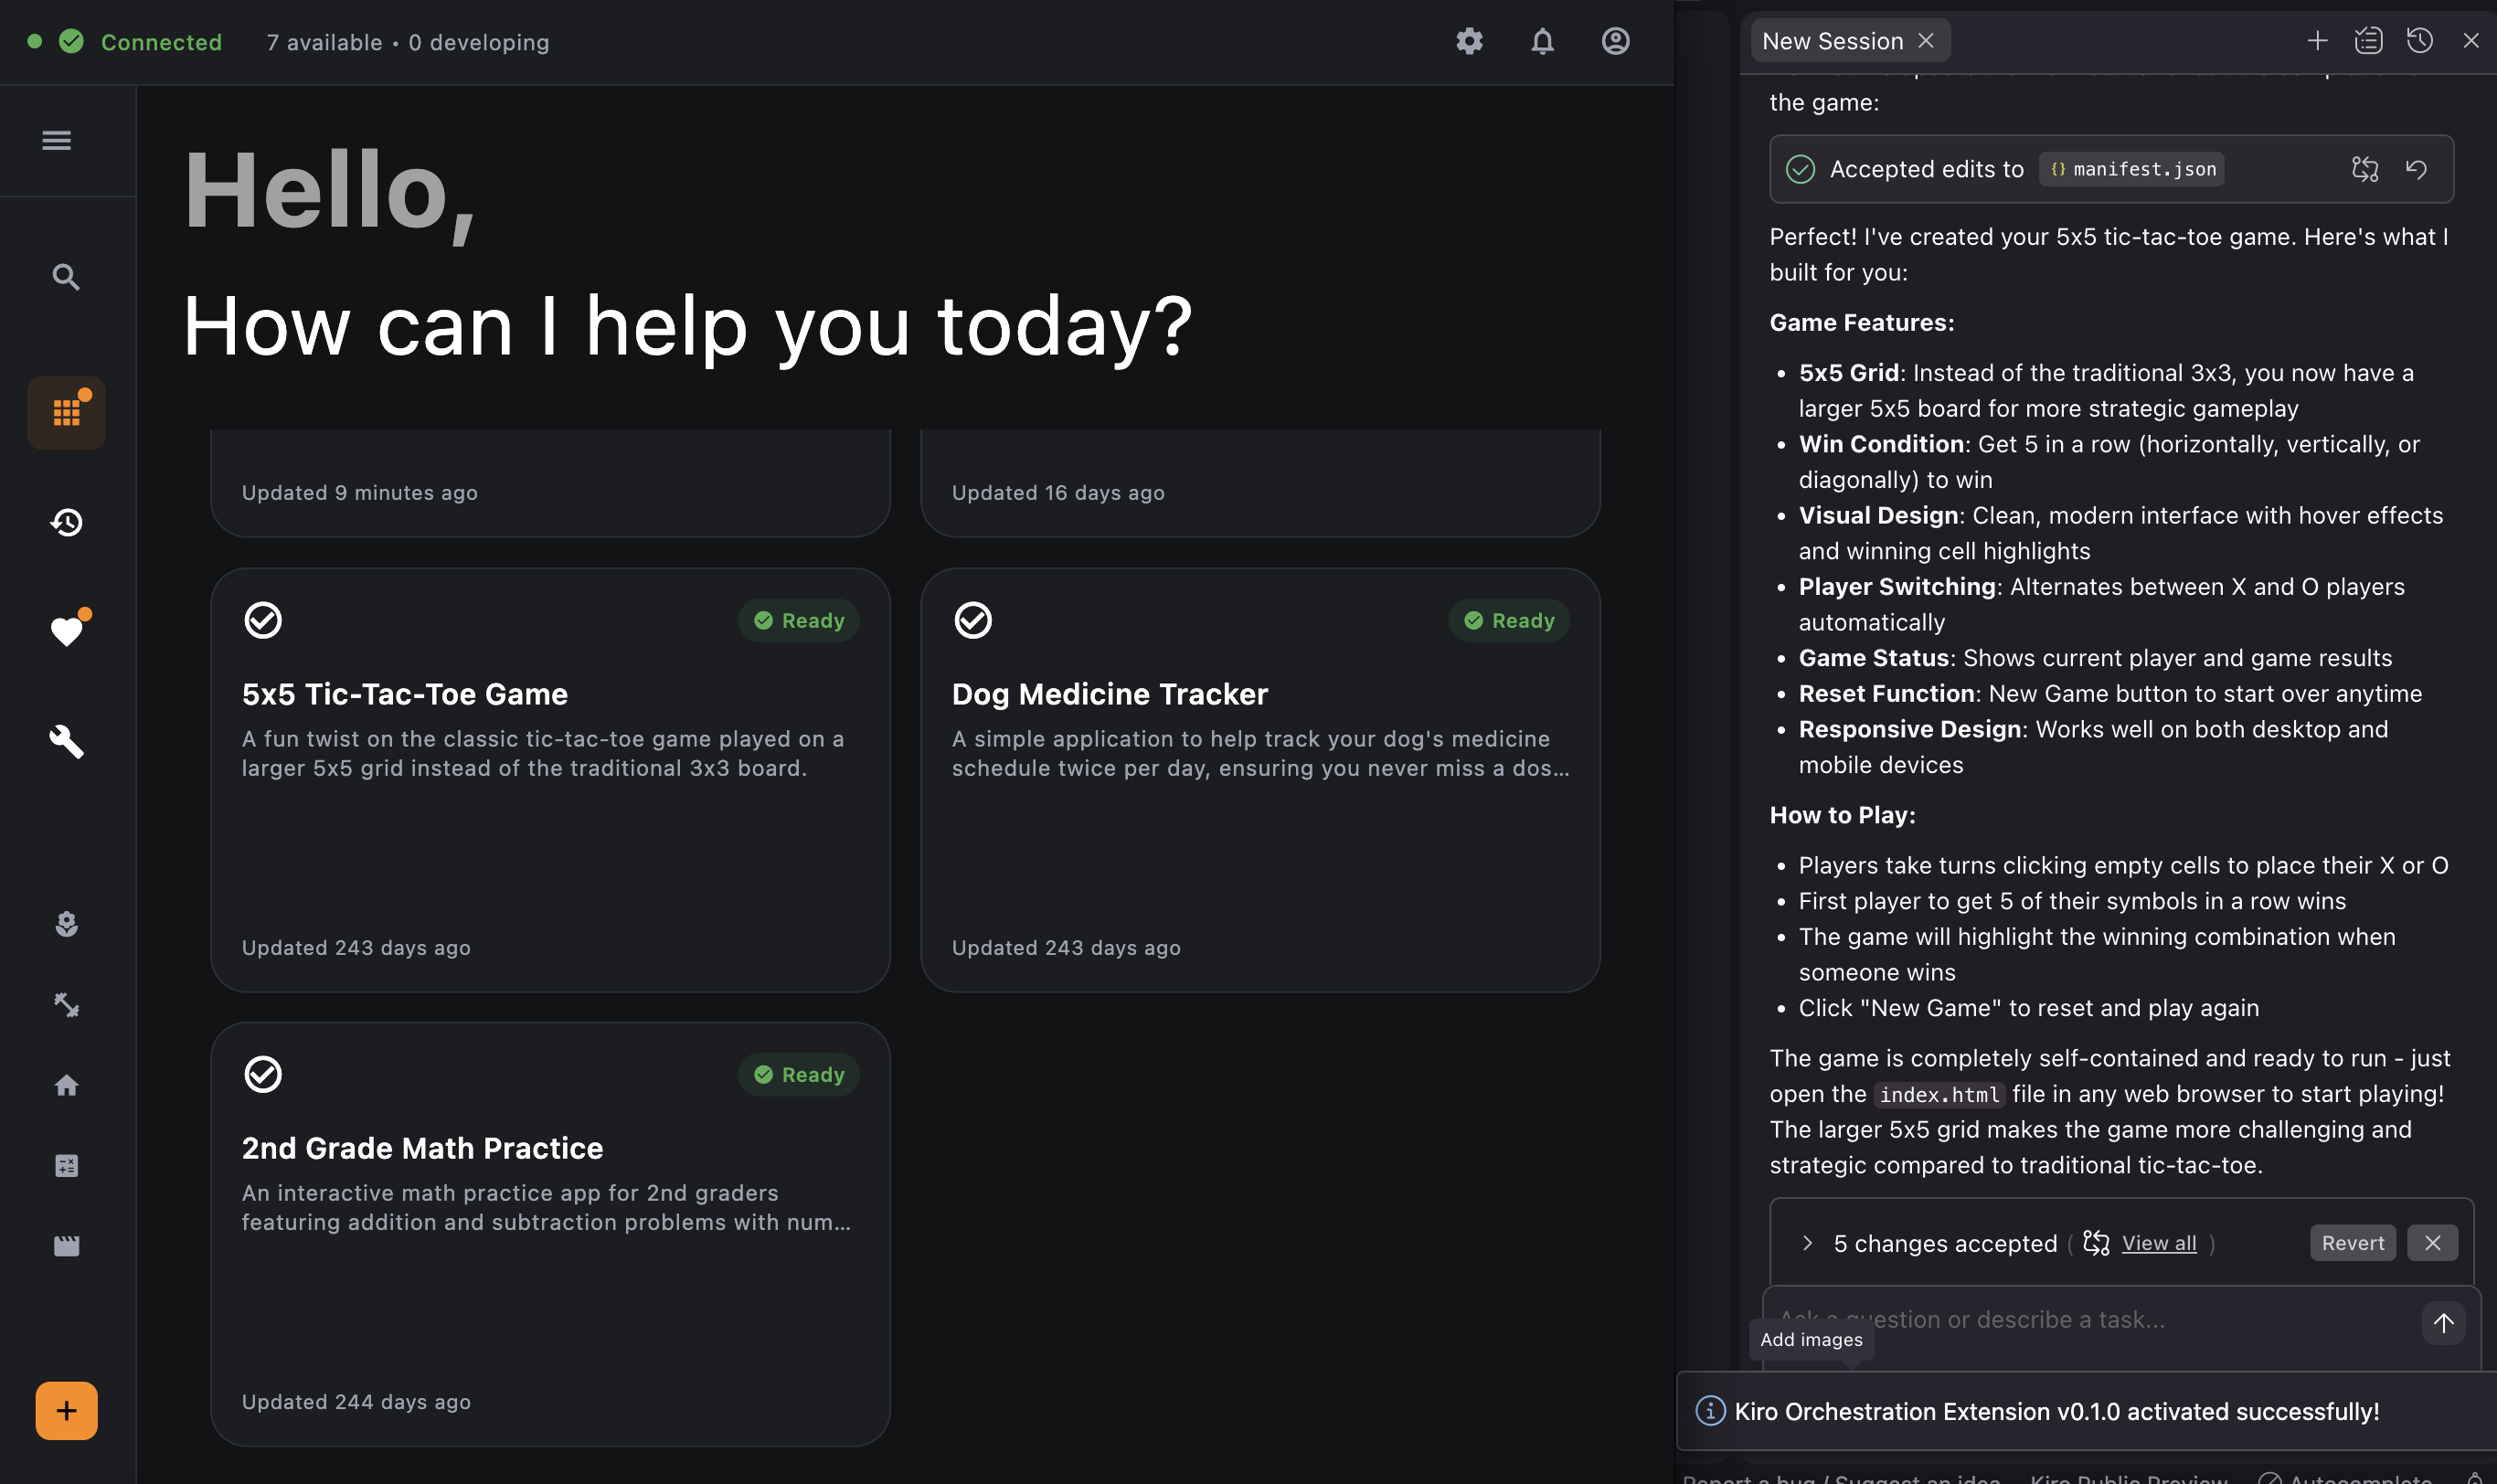
Task: Expand the 5 changes accepted section
Action: 1807,1243
